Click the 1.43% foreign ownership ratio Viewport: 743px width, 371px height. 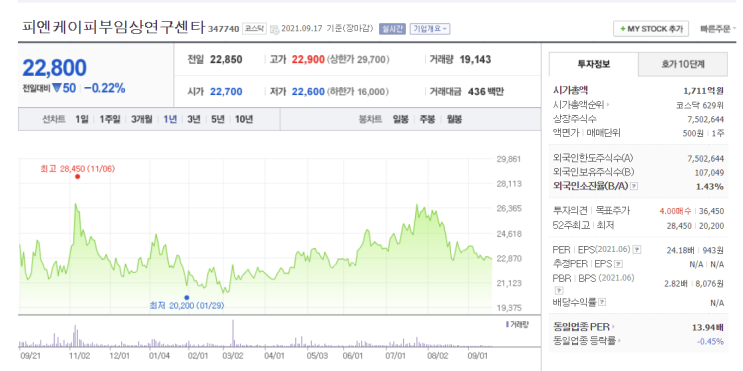tap(710, 187)
